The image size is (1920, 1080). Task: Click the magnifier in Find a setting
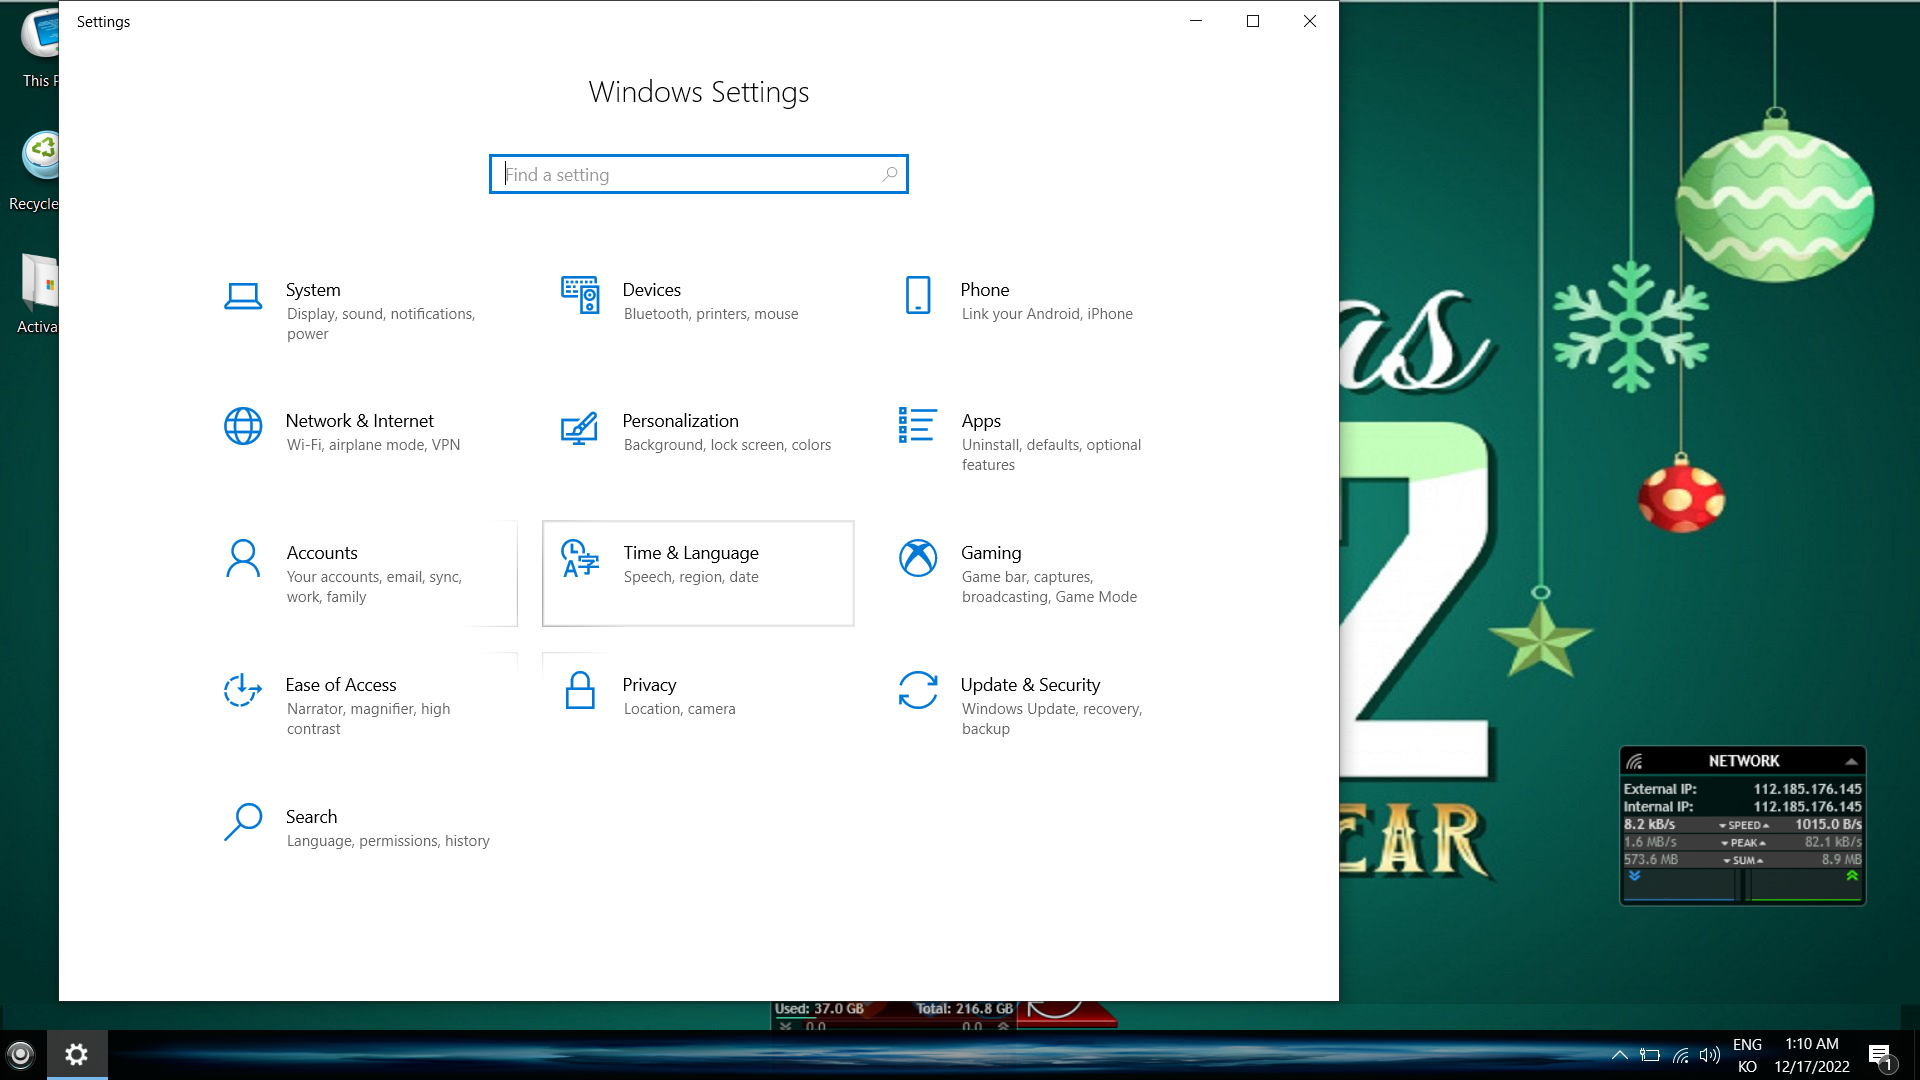point(889,174)
